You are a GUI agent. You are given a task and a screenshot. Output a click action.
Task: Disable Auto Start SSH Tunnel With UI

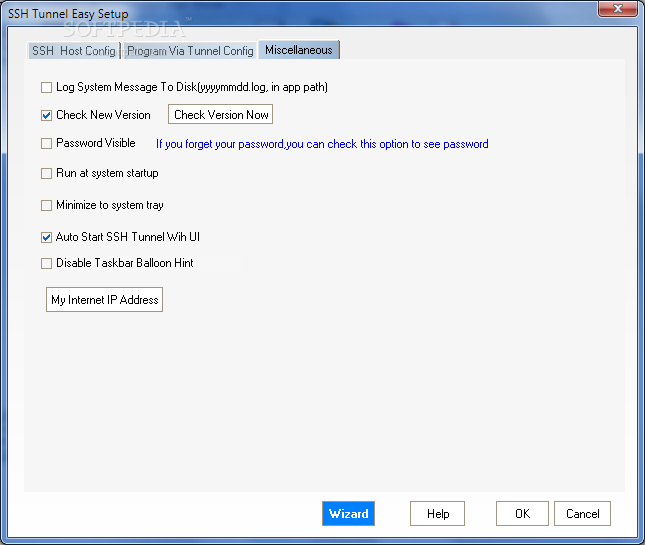(46, 237)
